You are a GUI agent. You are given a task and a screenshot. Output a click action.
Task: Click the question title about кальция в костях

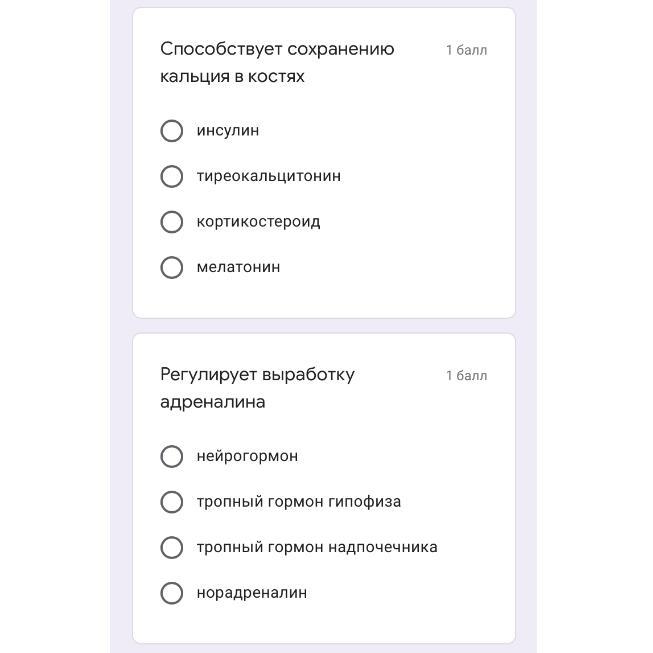click(x=277, y=62)
